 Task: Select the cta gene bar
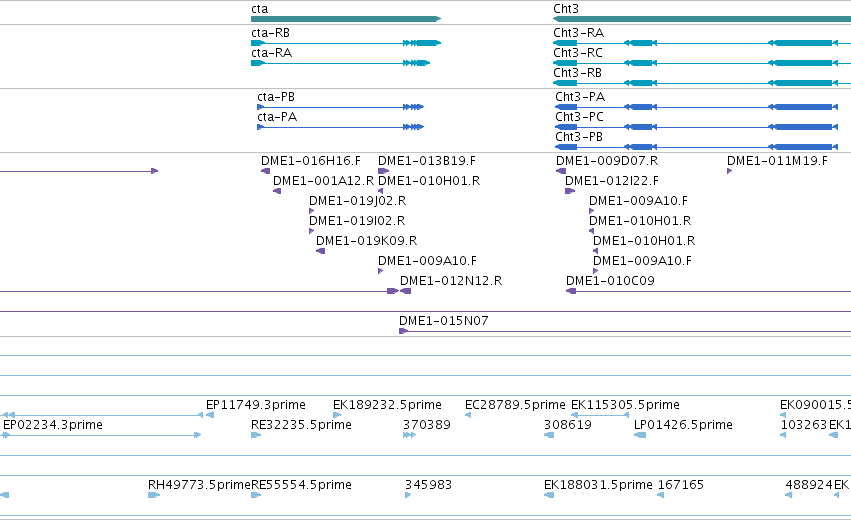(346, 19)
